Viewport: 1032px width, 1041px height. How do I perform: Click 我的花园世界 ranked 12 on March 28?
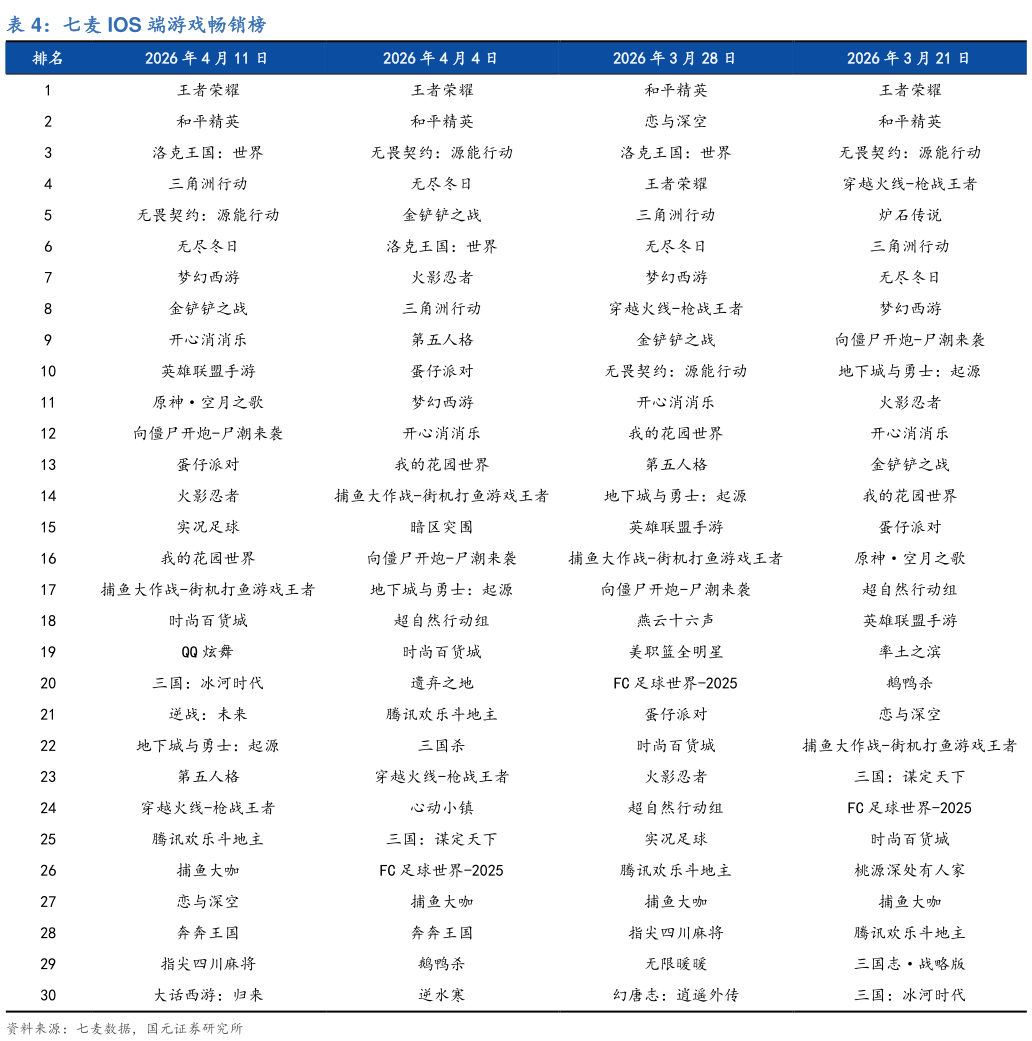[675, 434]
